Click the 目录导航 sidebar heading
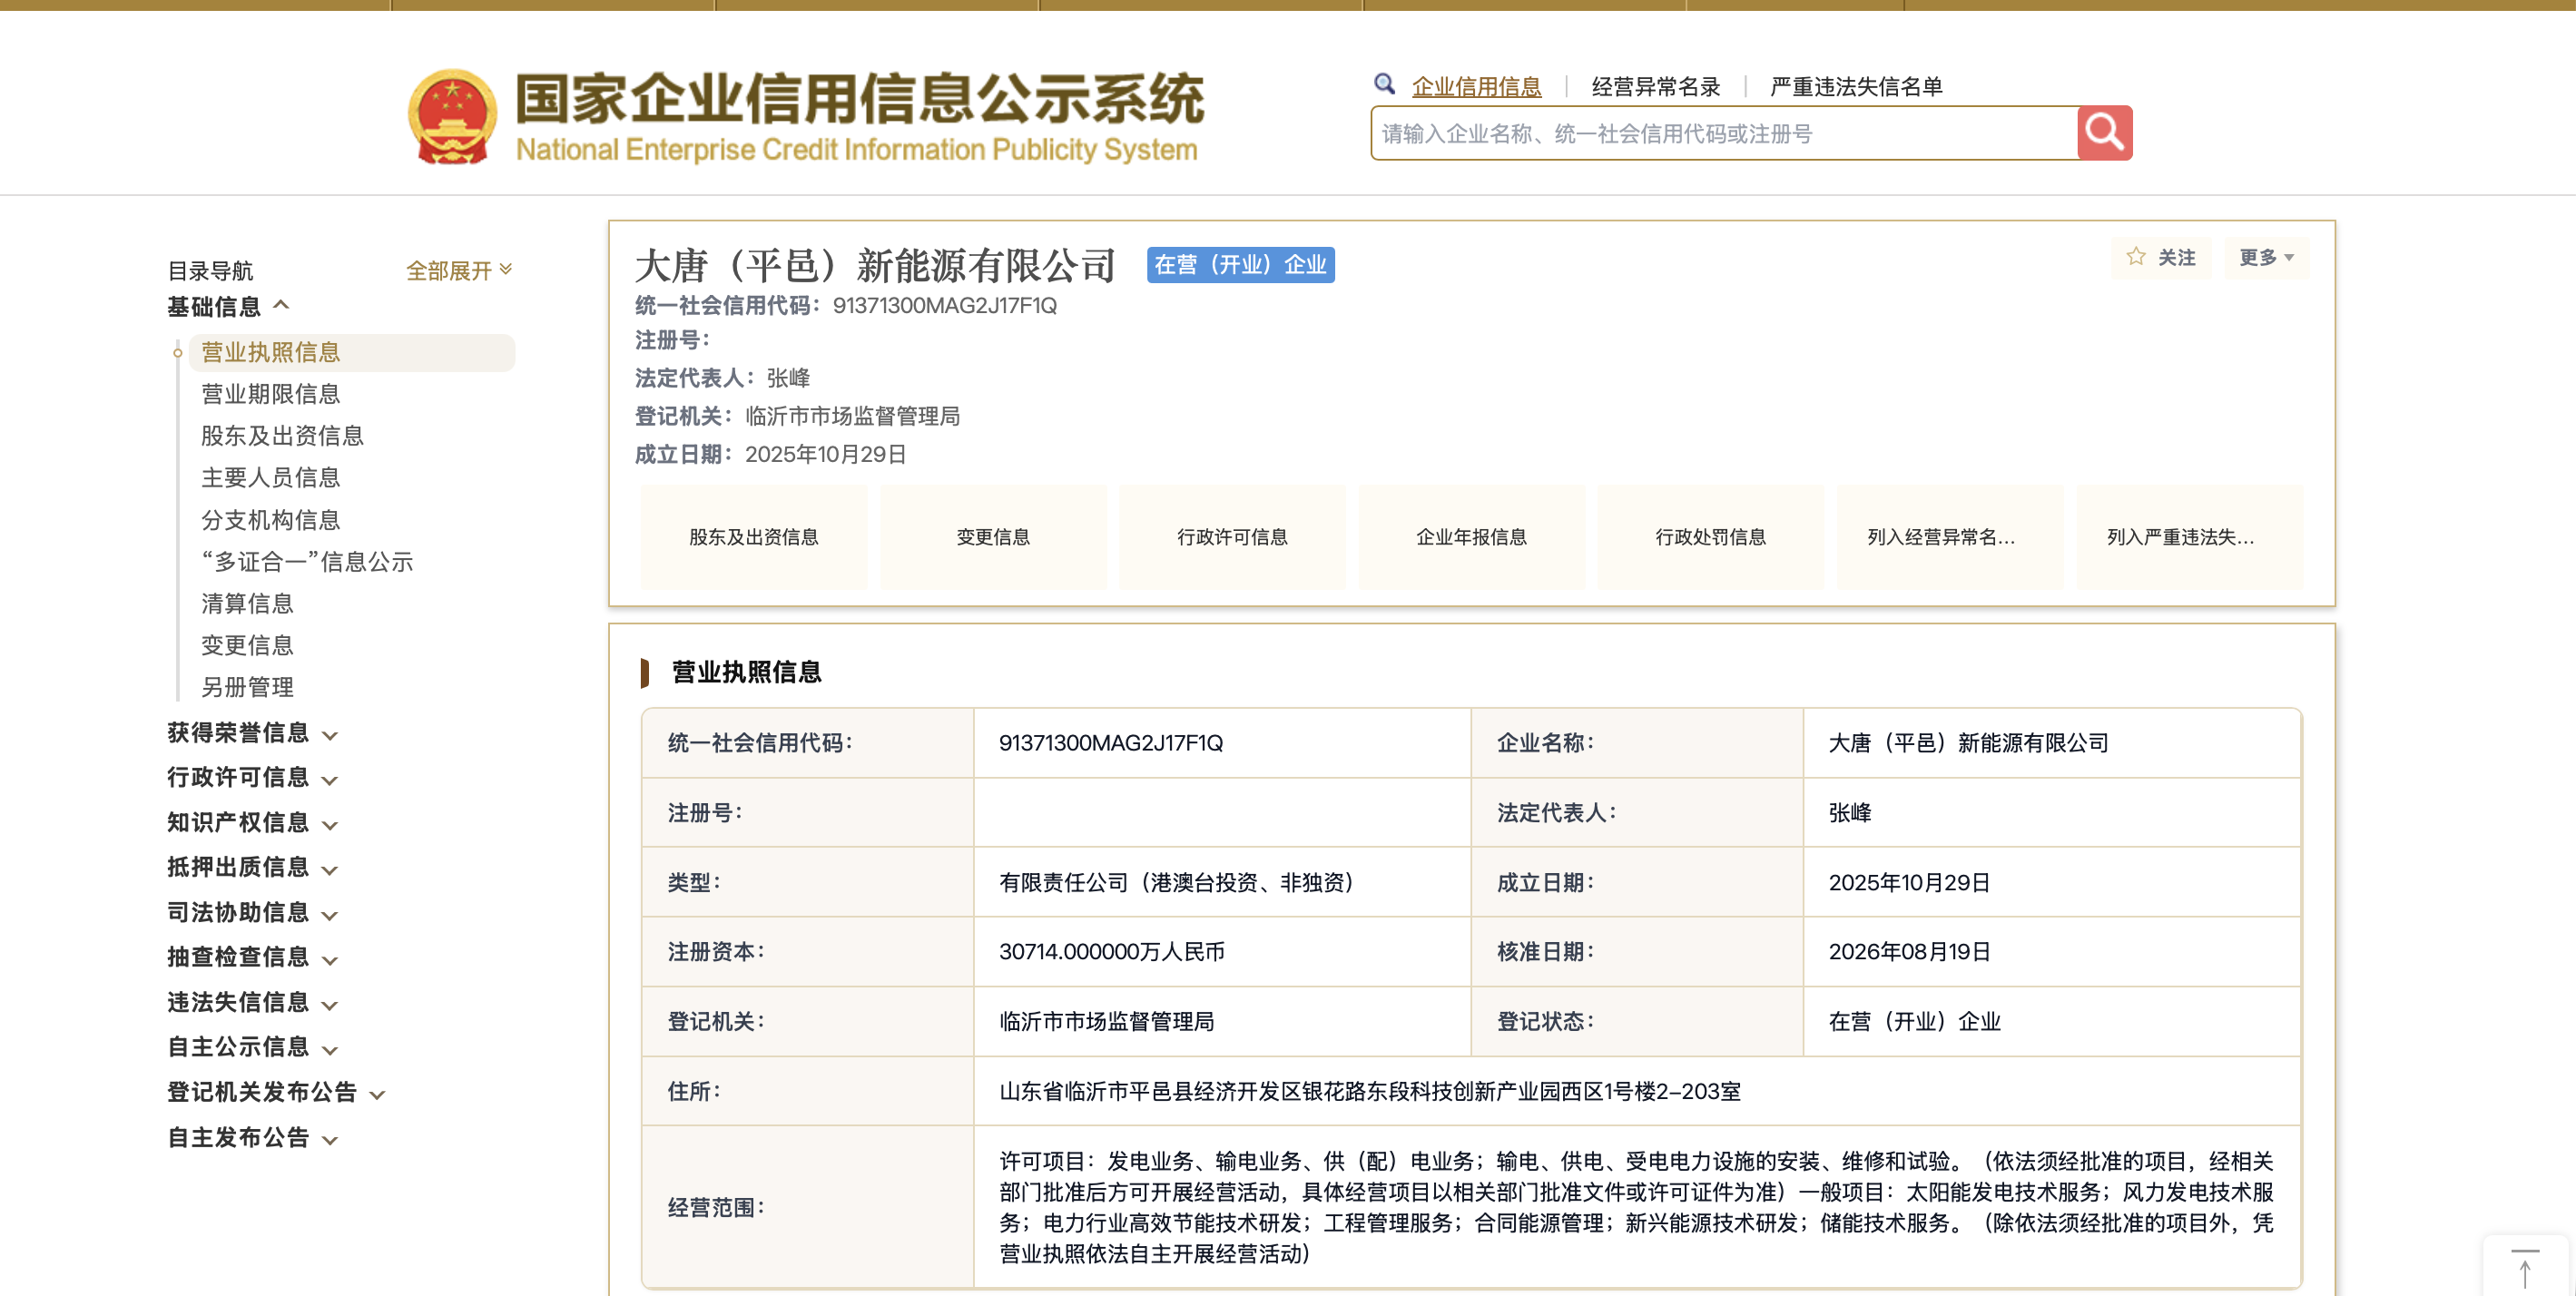The image size is (2576, 1296). click(x=210, y=271)
